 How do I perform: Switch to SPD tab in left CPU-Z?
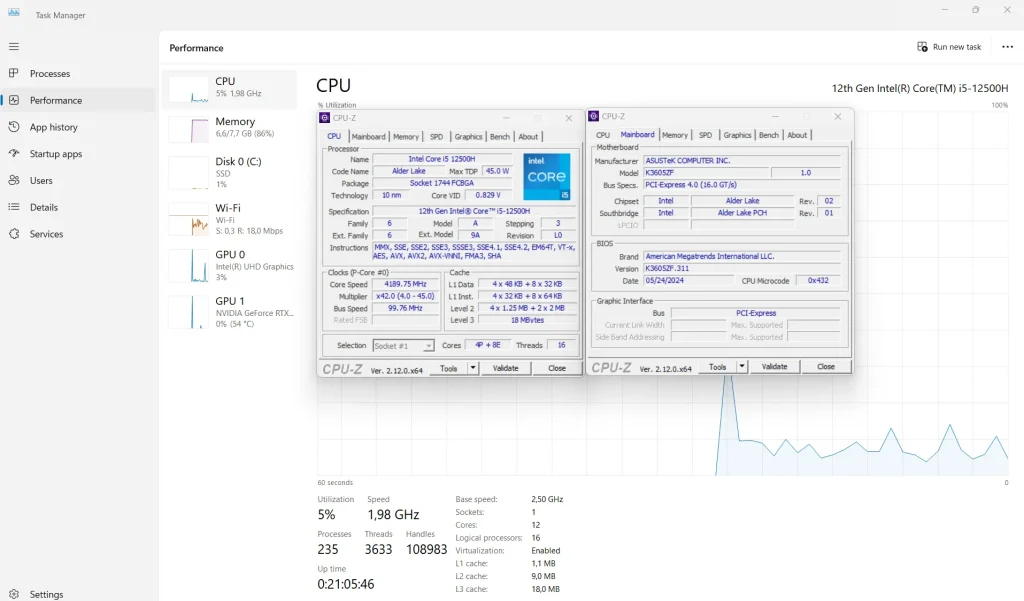[436, 137]
